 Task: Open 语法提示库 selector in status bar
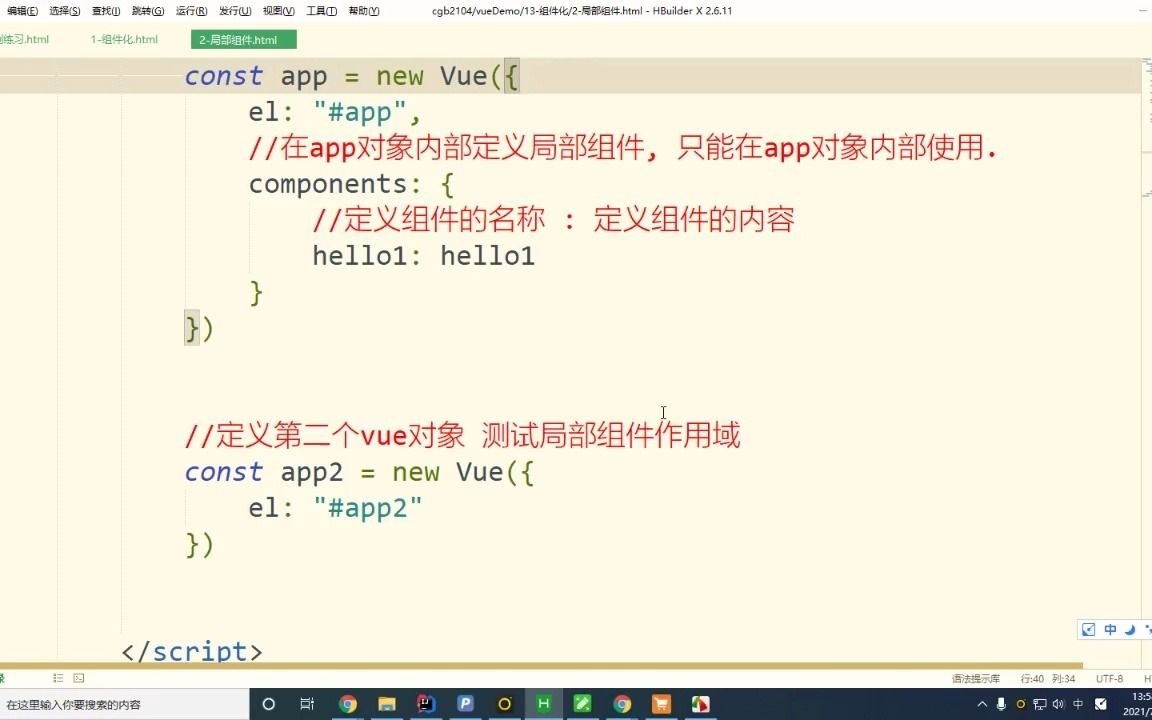pyautogui.click(x=975, y=678)
